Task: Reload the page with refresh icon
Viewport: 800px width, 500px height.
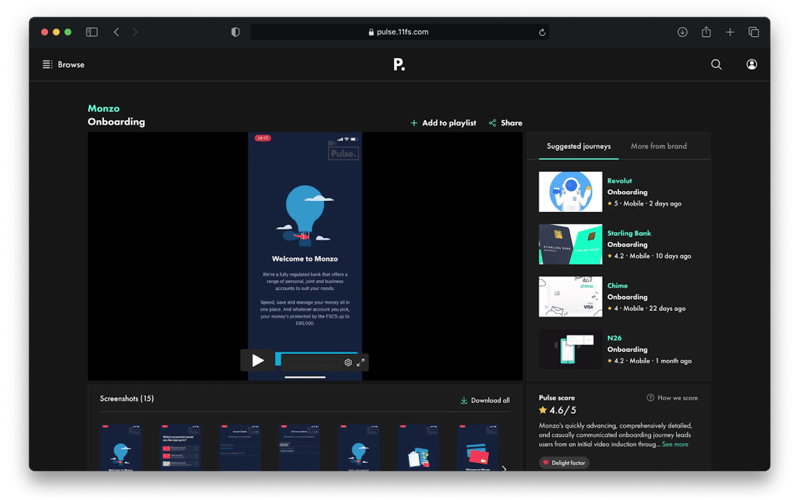Action: click(542, 32)
